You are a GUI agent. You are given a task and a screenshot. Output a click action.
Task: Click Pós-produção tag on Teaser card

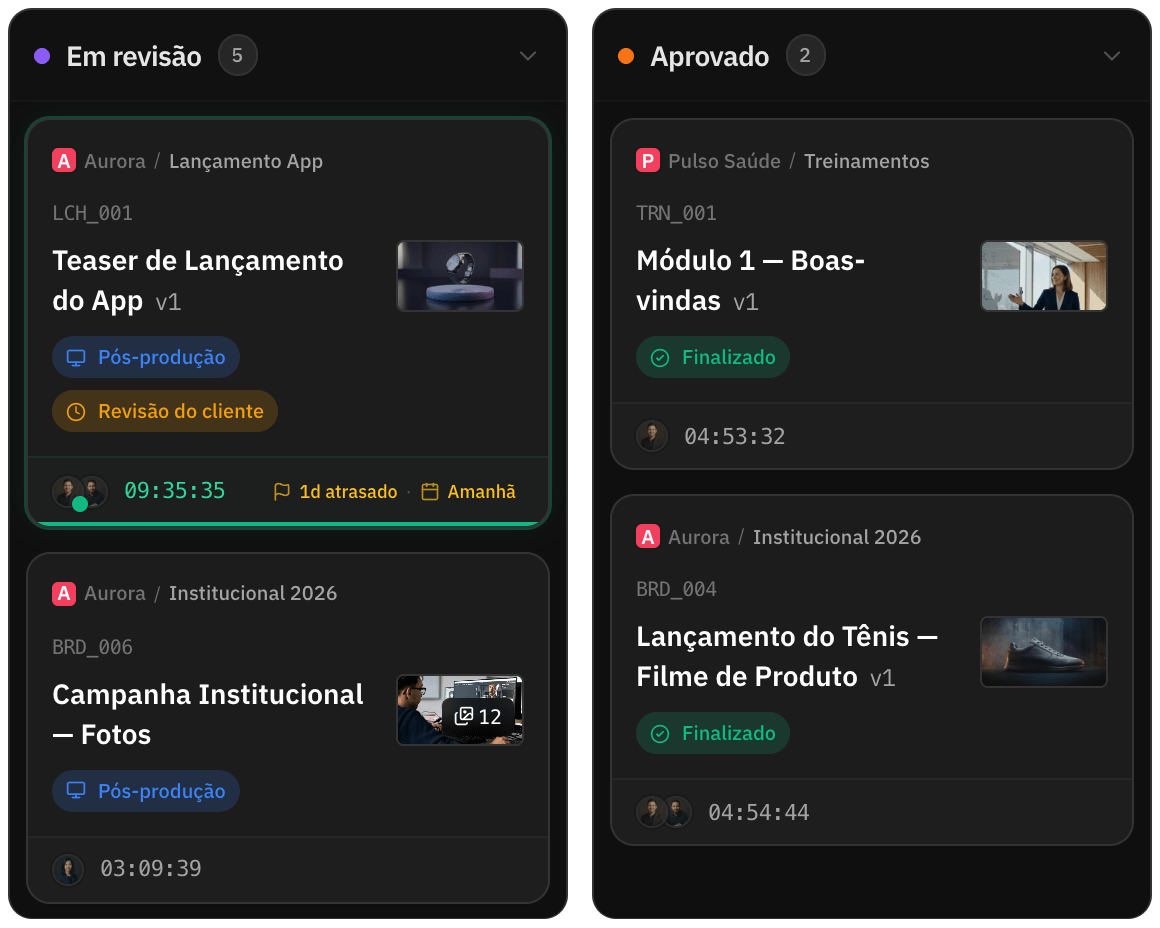(x=146, y=357)
